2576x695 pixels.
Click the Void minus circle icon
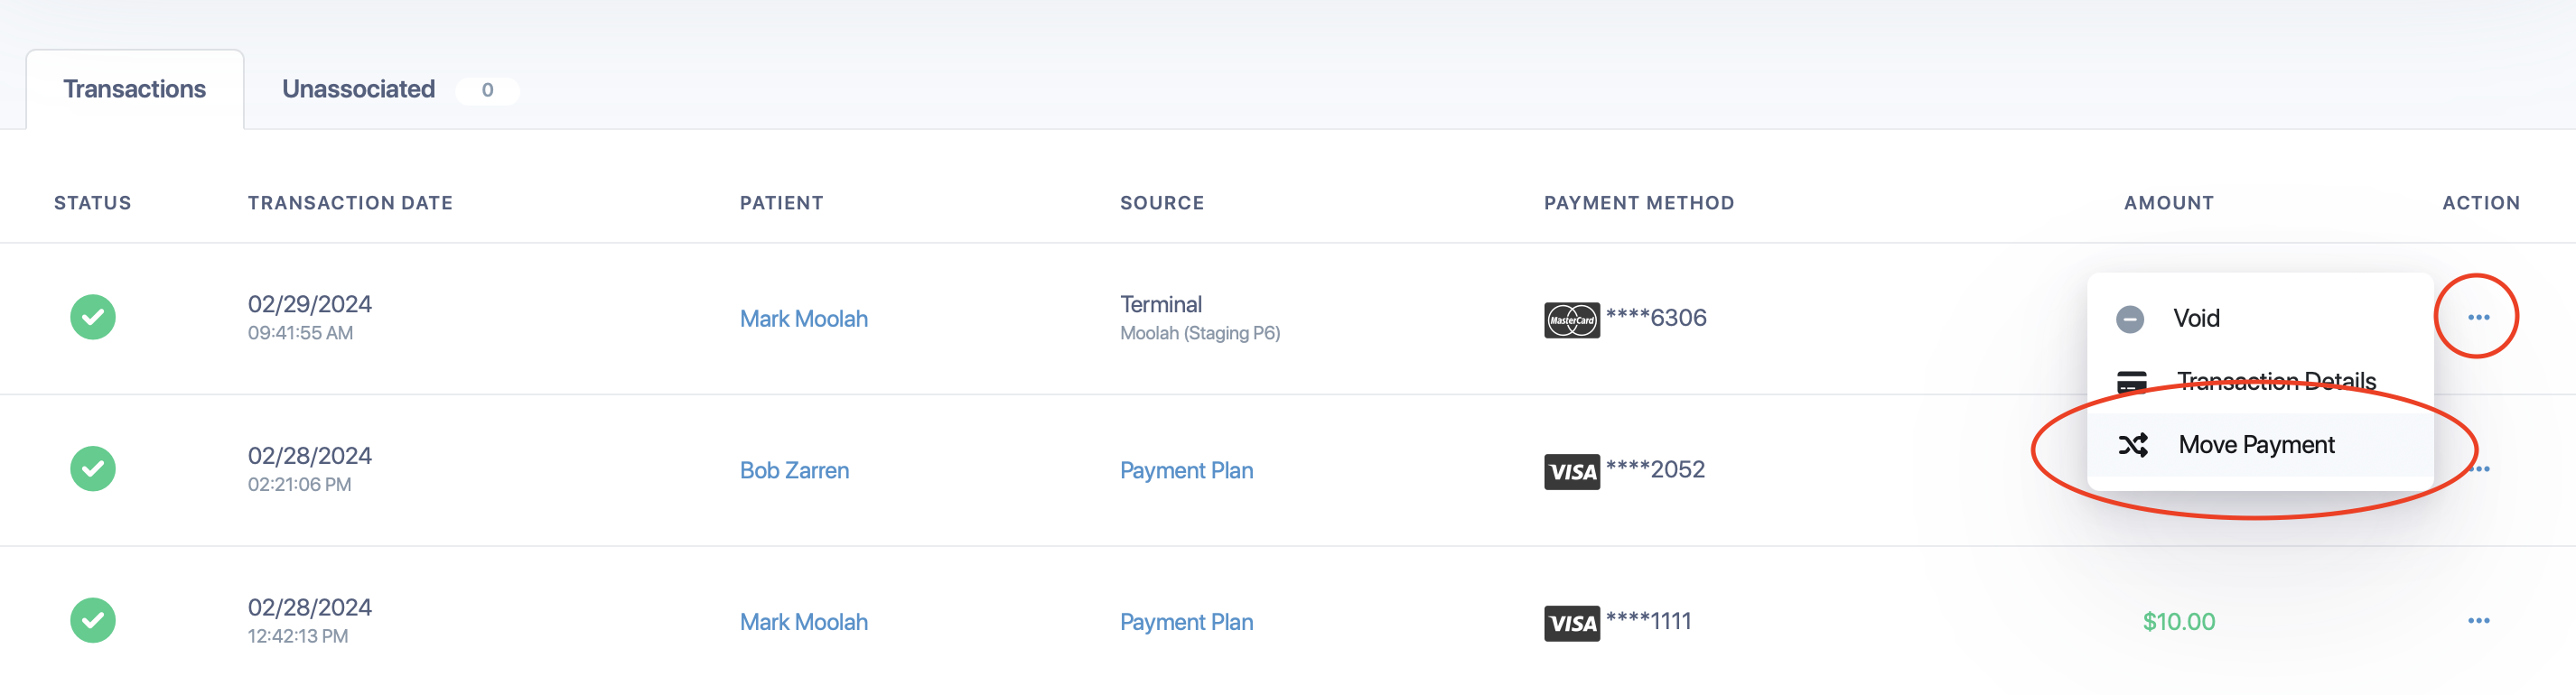[x=2130, y=319]
